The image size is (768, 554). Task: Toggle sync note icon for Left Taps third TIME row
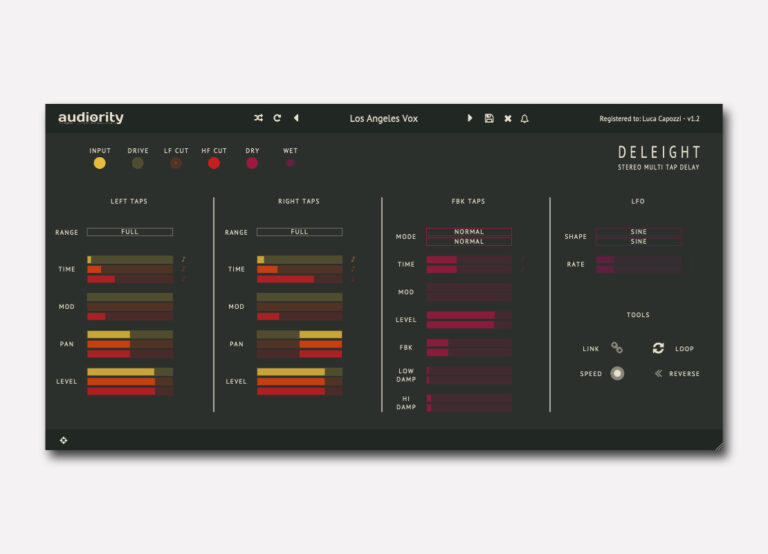(183, 279)
